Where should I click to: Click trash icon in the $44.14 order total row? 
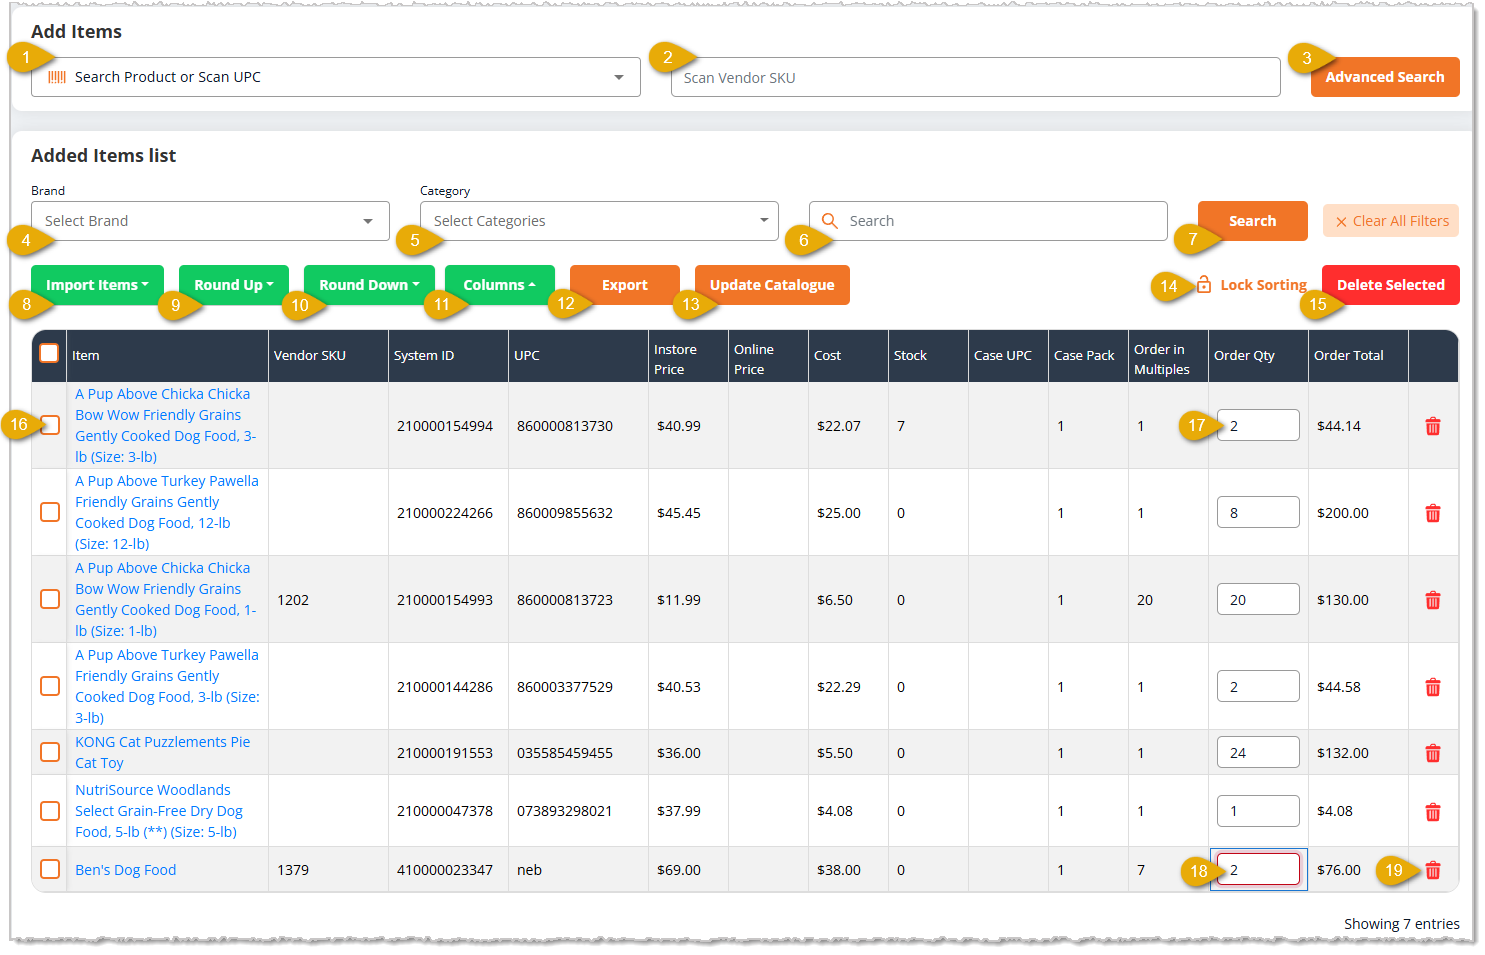click(1432, 426)
